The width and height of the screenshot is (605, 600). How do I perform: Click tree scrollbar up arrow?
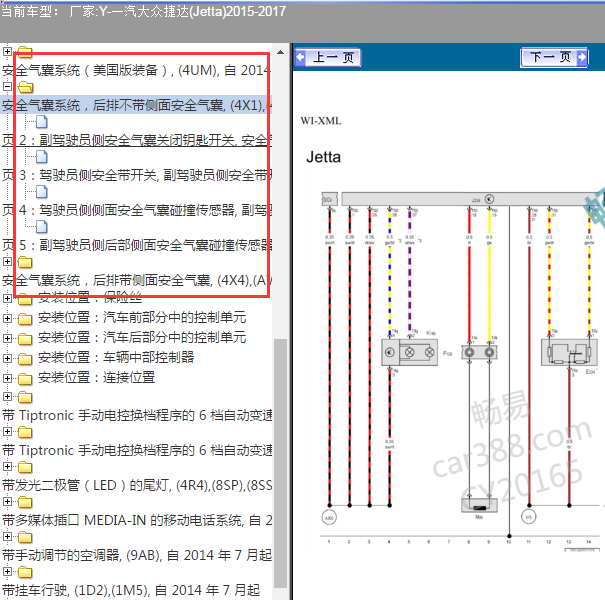click(281, 52)
